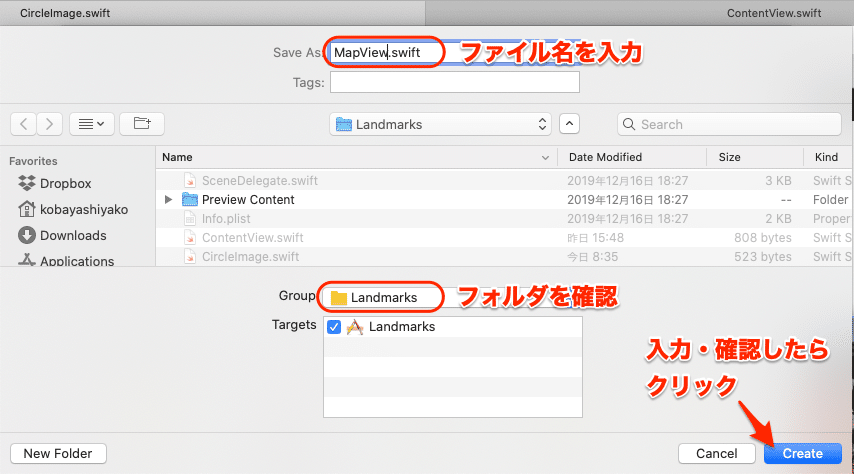Open Dropbox in the Favorites sidebar
Screen dimensions: 854x474
[x=65, y=184]
